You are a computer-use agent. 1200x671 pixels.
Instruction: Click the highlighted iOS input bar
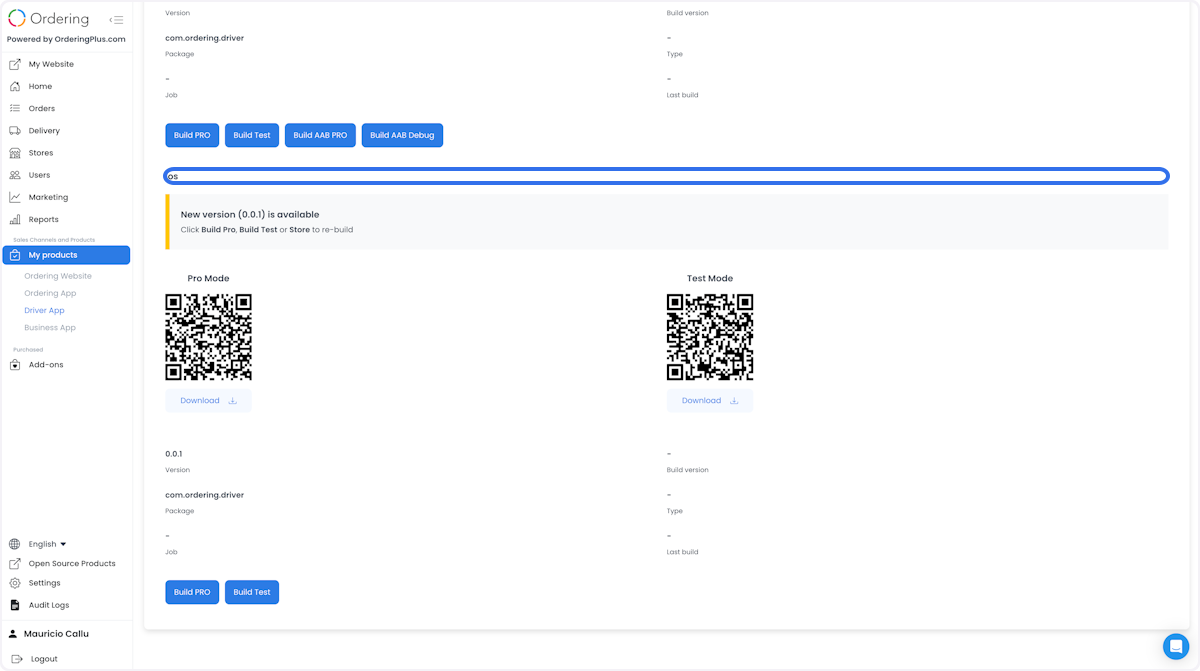pyautogui.click(x=666, y=176)
